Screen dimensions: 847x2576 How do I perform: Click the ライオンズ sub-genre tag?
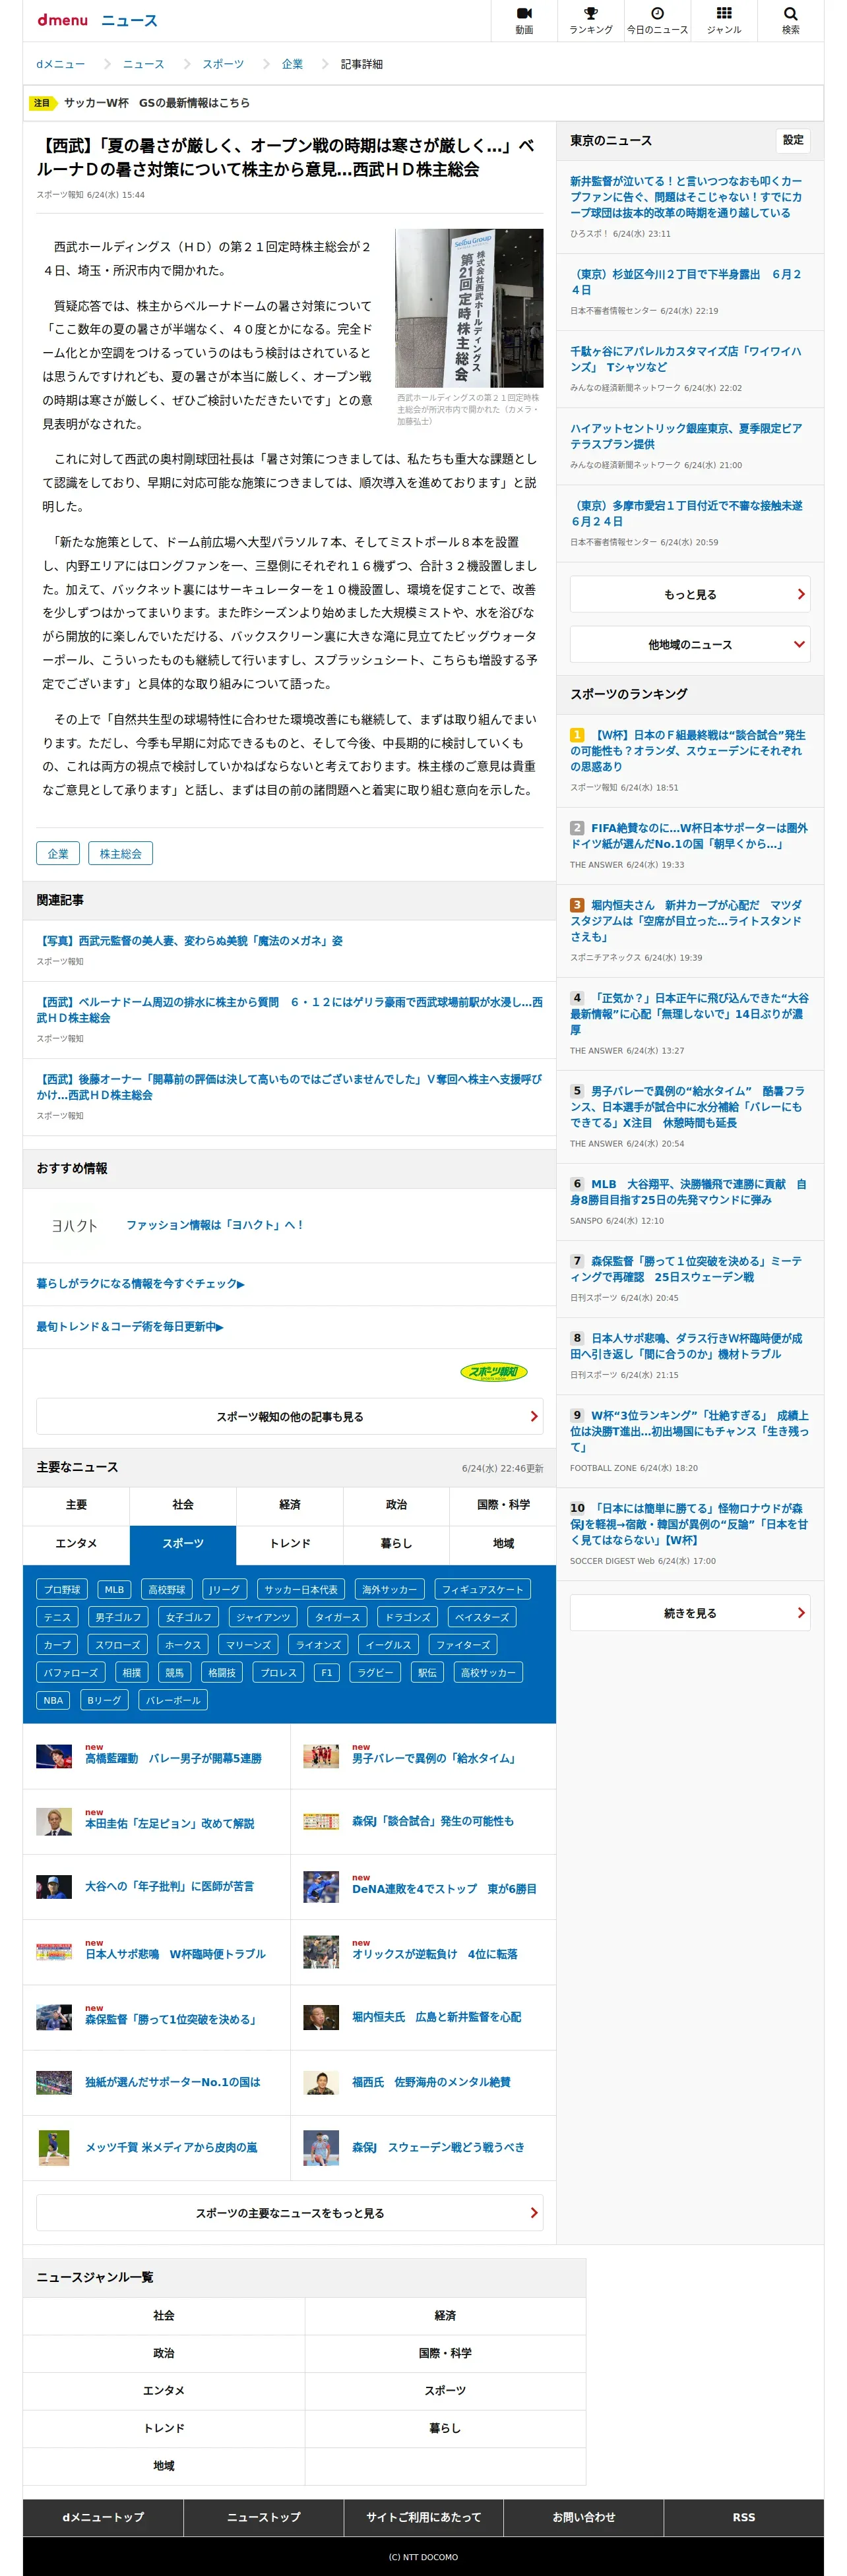318,1645
